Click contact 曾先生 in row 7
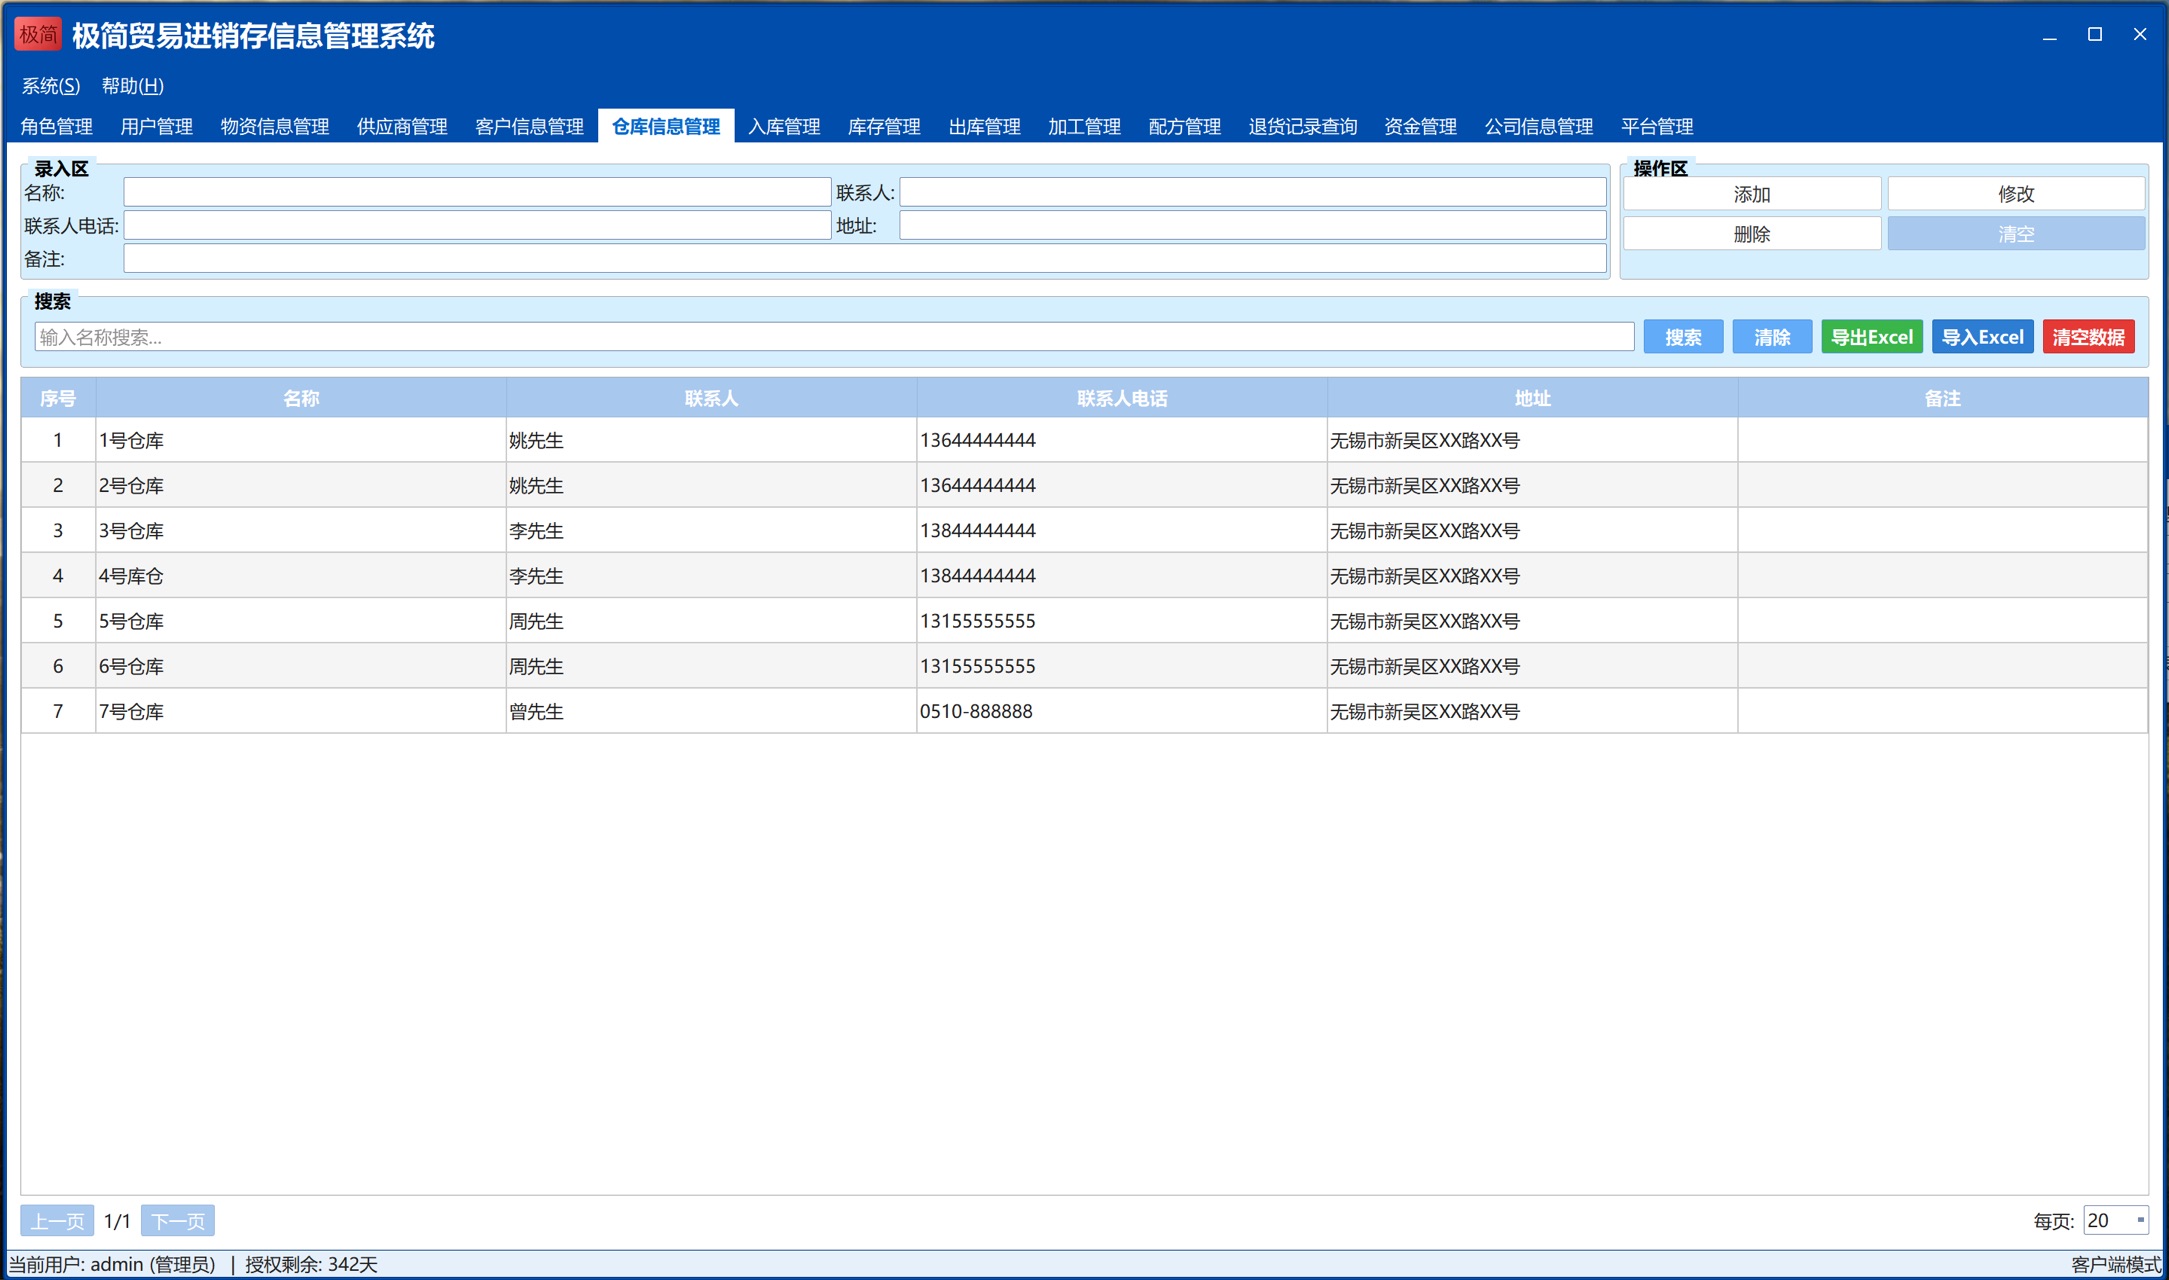The width and height of the screenshot is (2169, 1280). (536, 711)
